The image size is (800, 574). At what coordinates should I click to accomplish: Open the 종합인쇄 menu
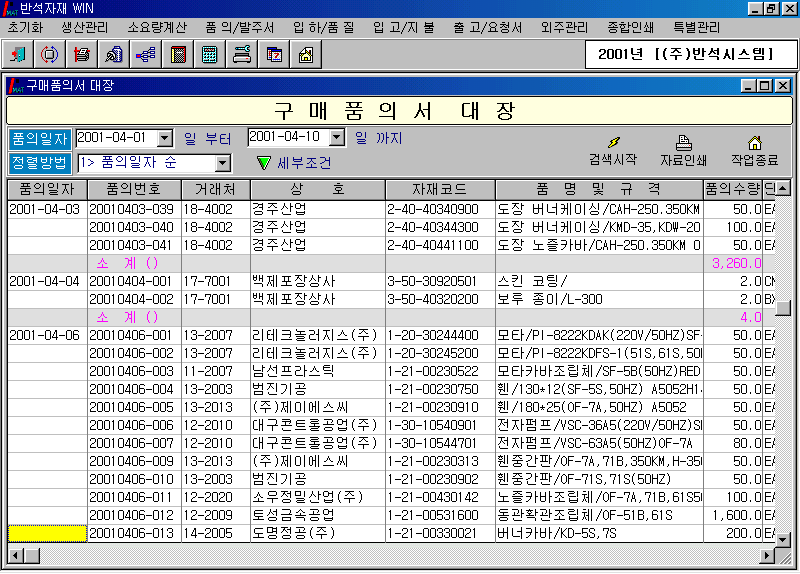(632, 27)
